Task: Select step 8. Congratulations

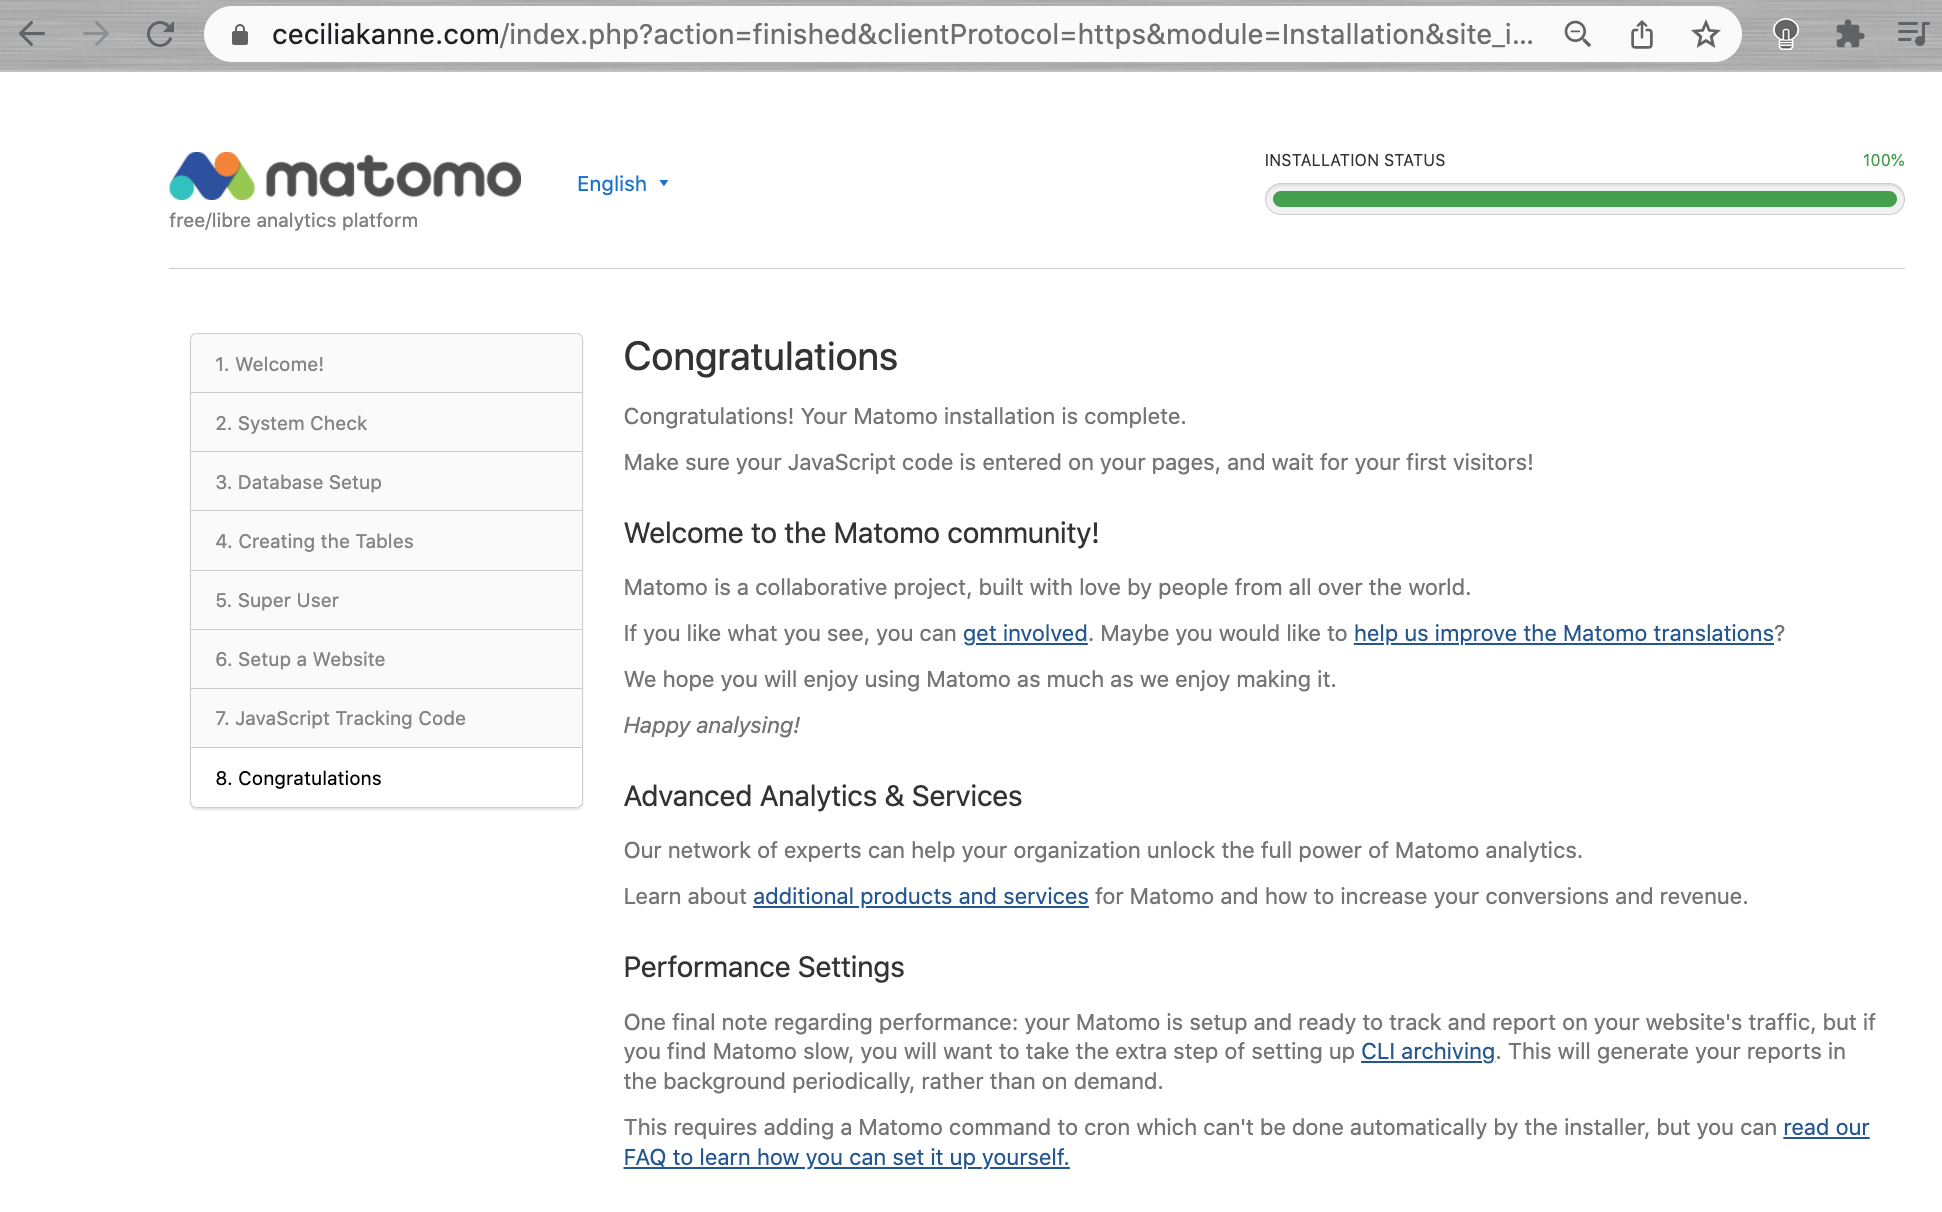Action: pos(386,778)
